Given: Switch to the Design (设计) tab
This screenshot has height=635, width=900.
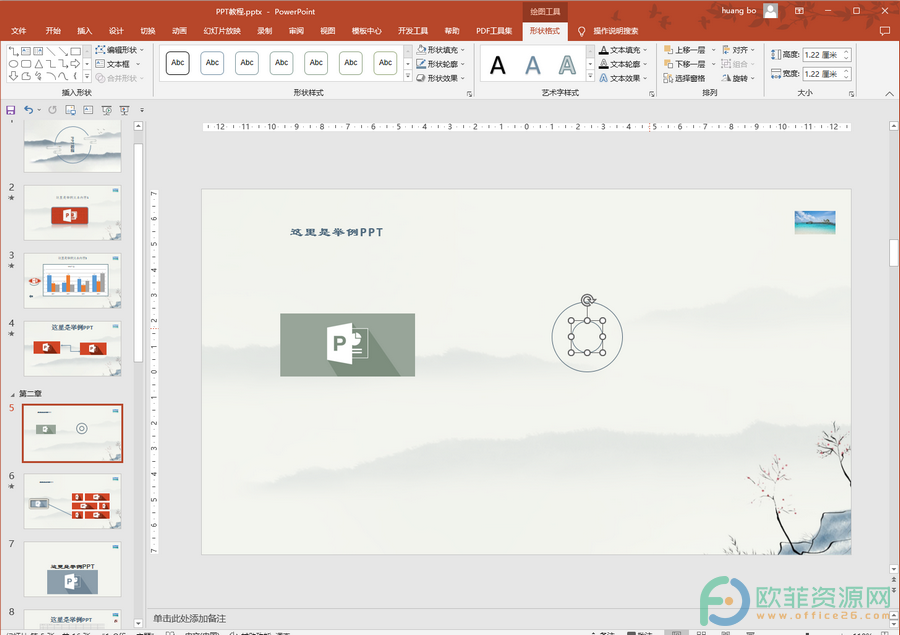Looking at the screenshot, I should [116, 30].
